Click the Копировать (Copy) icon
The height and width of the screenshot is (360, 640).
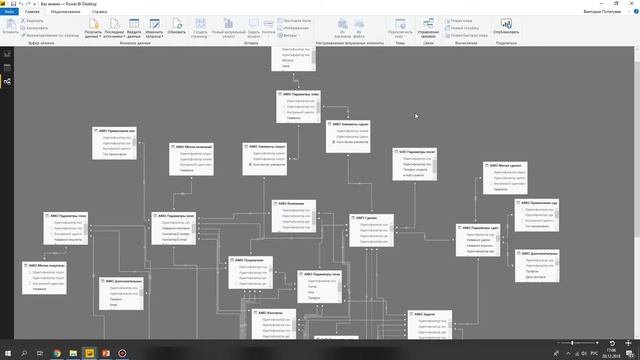[x=23, y=28]
